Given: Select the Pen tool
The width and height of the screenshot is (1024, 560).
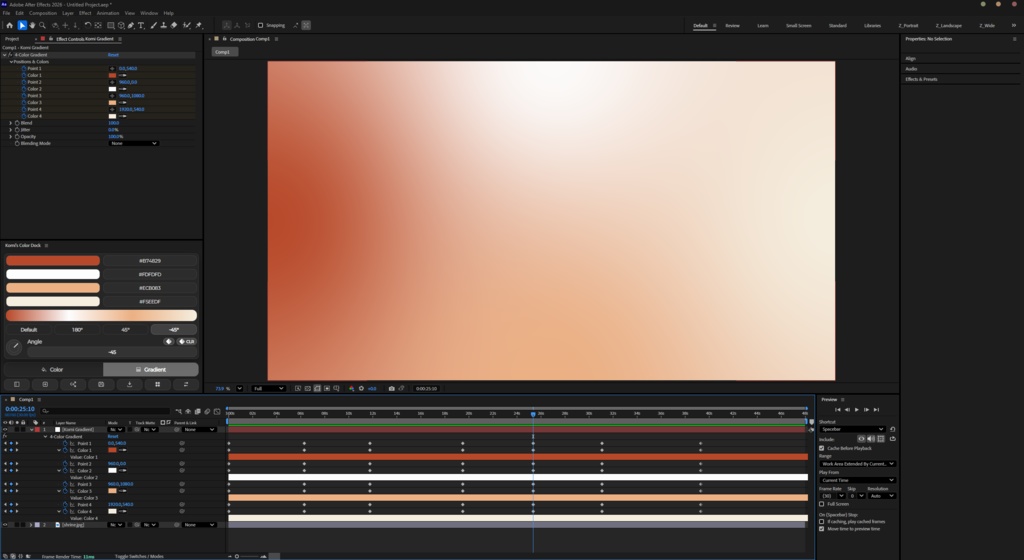Looking at the screenshot, I should point(131,25).
